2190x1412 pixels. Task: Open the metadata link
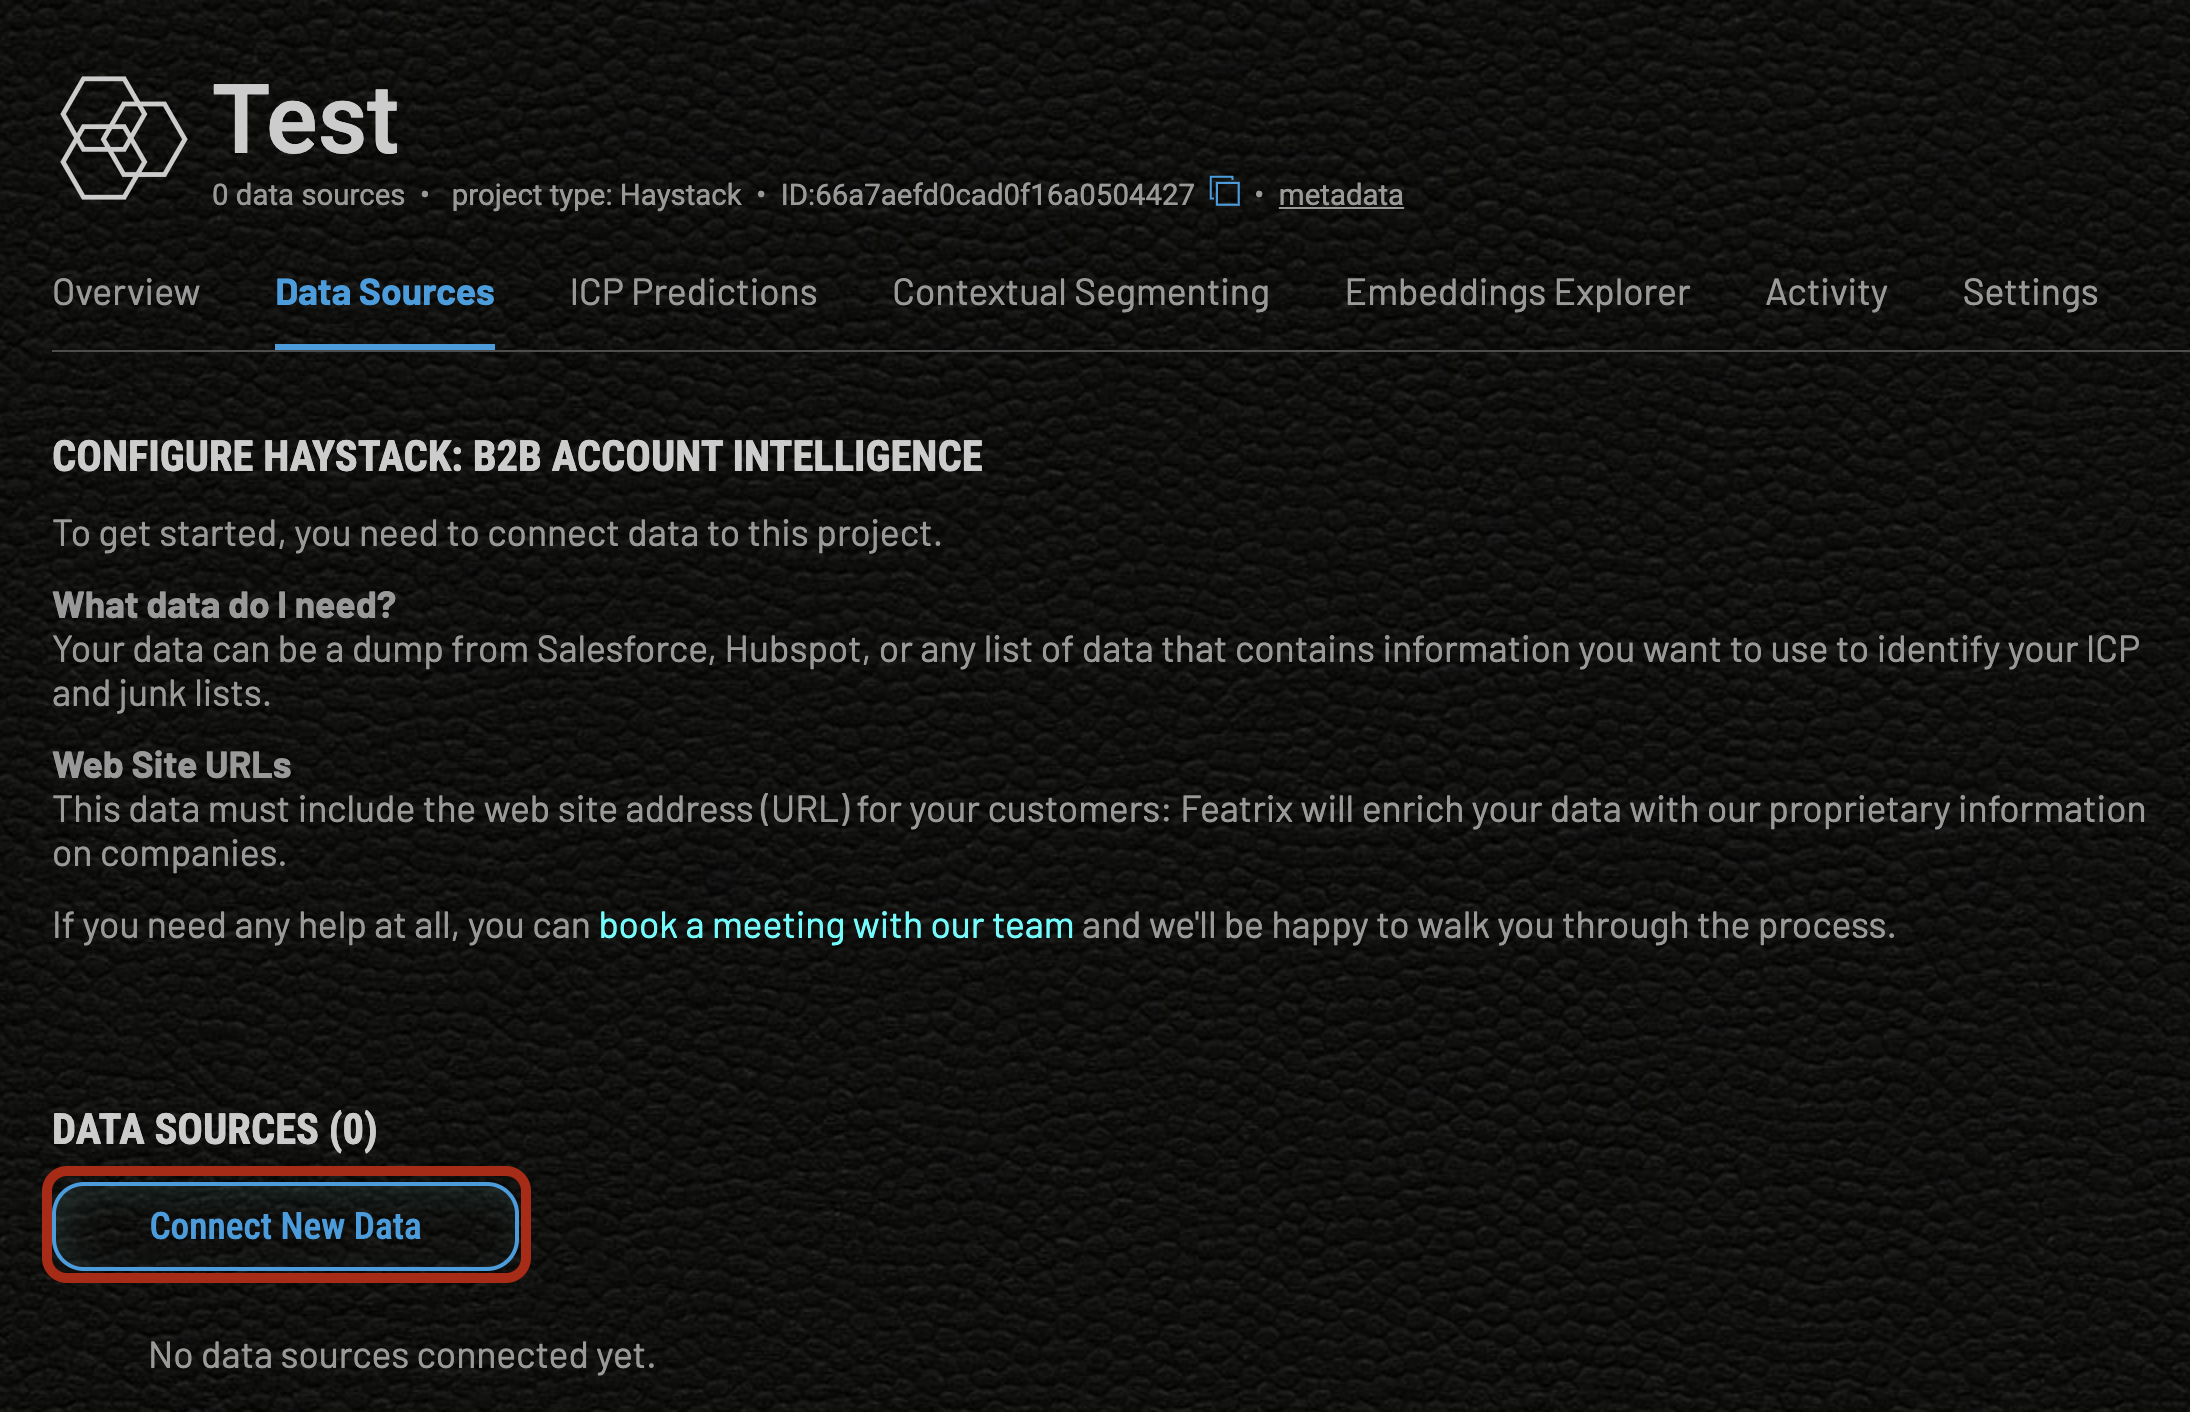click(x=1340, y=195)
